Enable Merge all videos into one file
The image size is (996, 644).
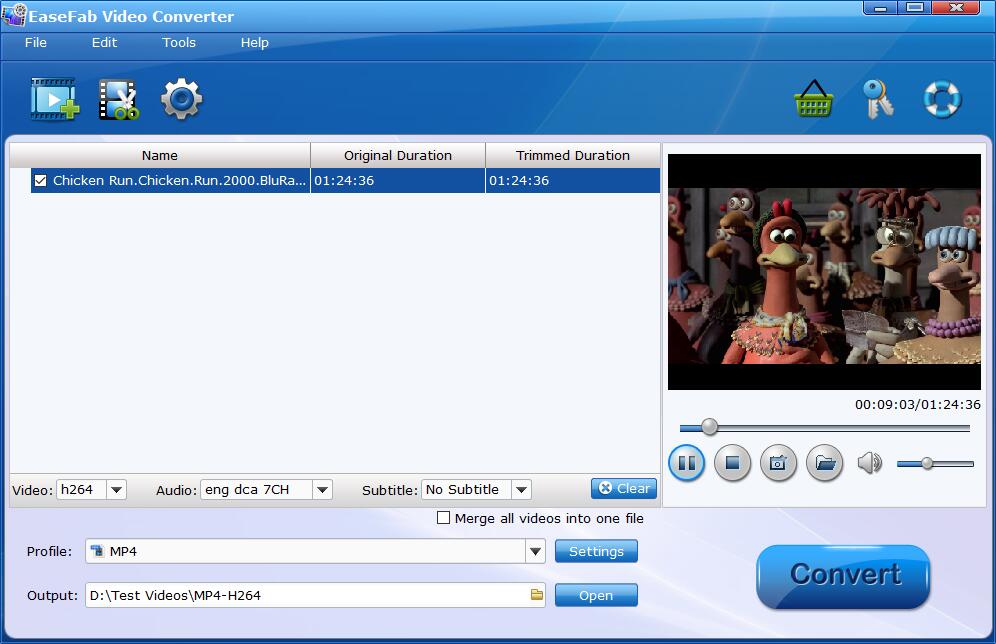pyautogui.click(x=443, y=518)
